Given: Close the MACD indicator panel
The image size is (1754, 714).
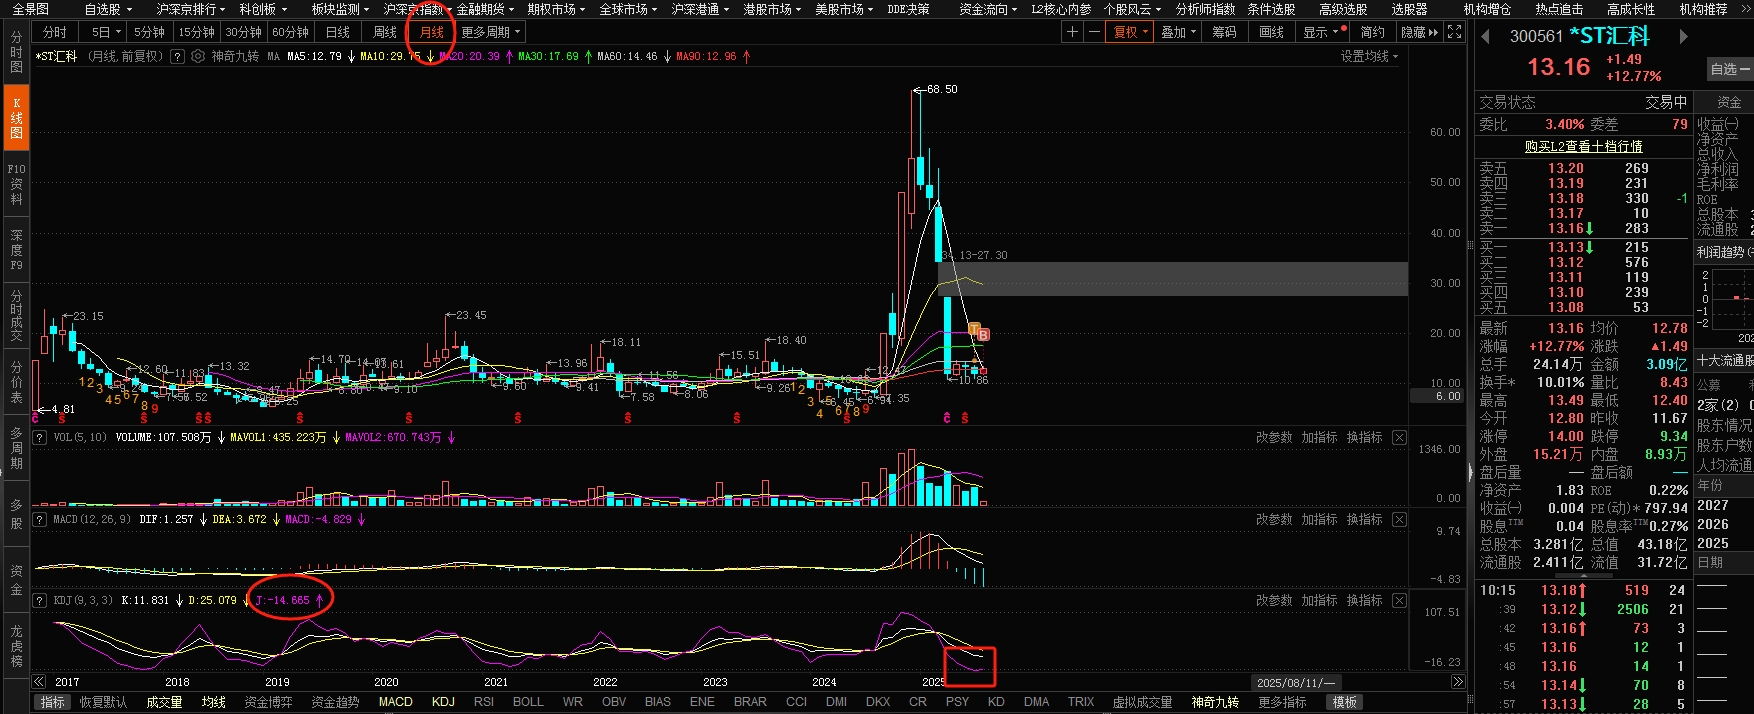Looking at the screenshot, I should click(1399, 520).
